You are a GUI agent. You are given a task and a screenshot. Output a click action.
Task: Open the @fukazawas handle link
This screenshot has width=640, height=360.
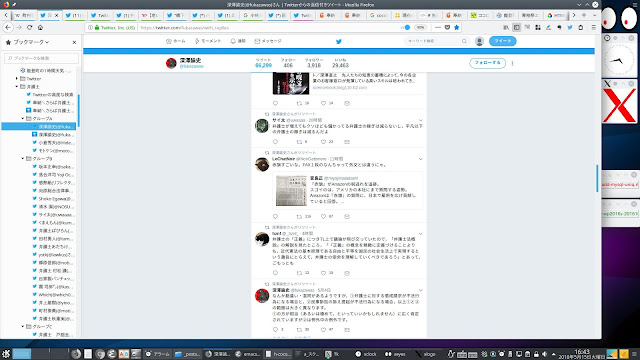191,66
